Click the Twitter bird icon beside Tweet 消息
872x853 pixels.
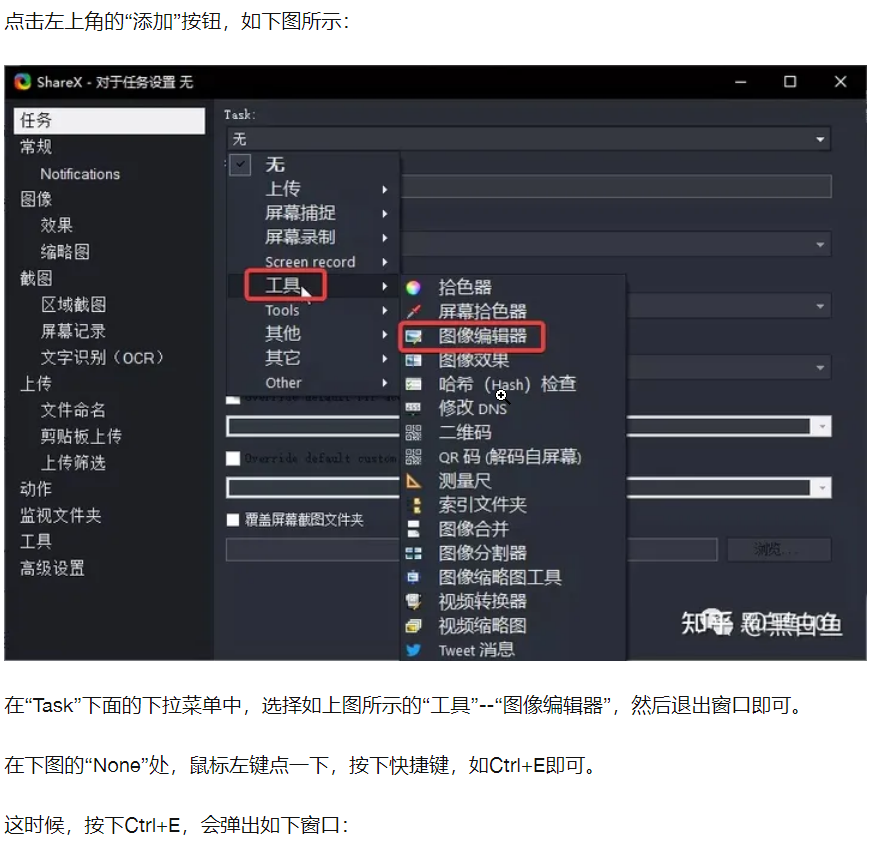tap(413, 650)
